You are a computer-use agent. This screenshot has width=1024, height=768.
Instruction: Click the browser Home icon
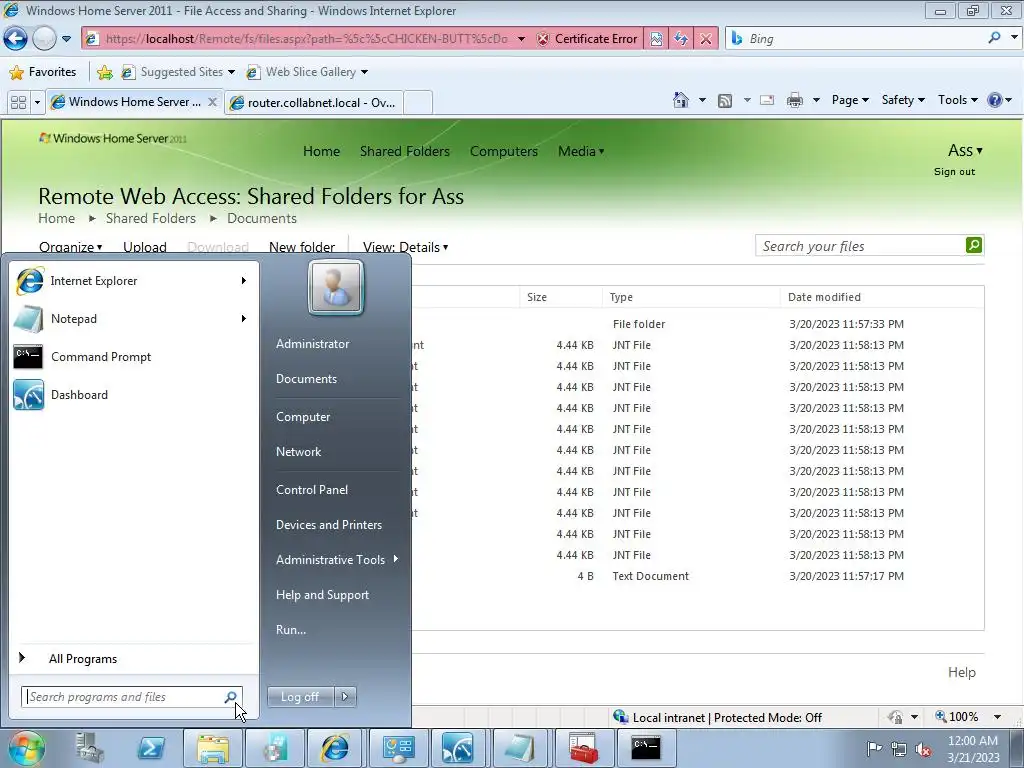[x=680, y=100]
